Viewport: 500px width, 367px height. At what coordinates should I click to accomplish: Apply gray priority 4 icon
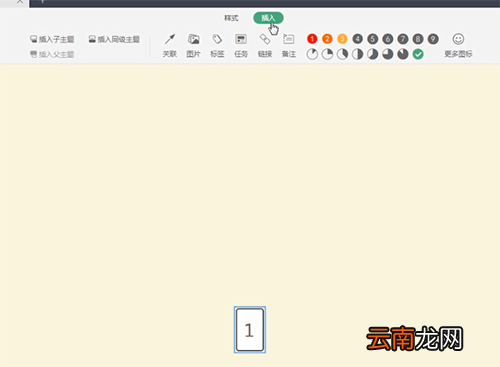(x=358, y=39)
